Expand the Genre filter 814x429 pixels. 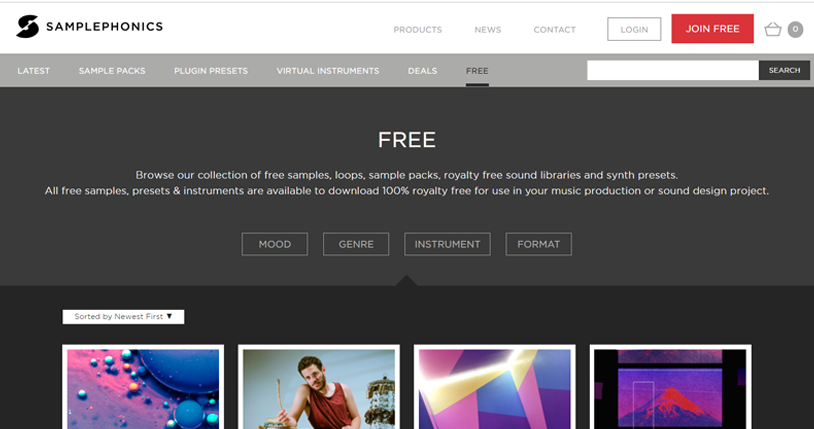click(356, 244)
